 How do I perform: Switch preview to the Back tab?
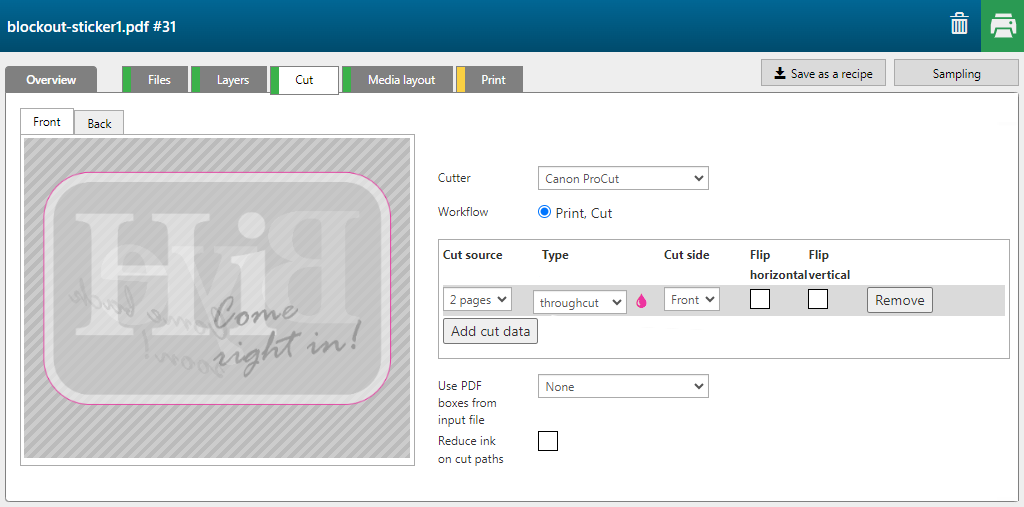99,124
